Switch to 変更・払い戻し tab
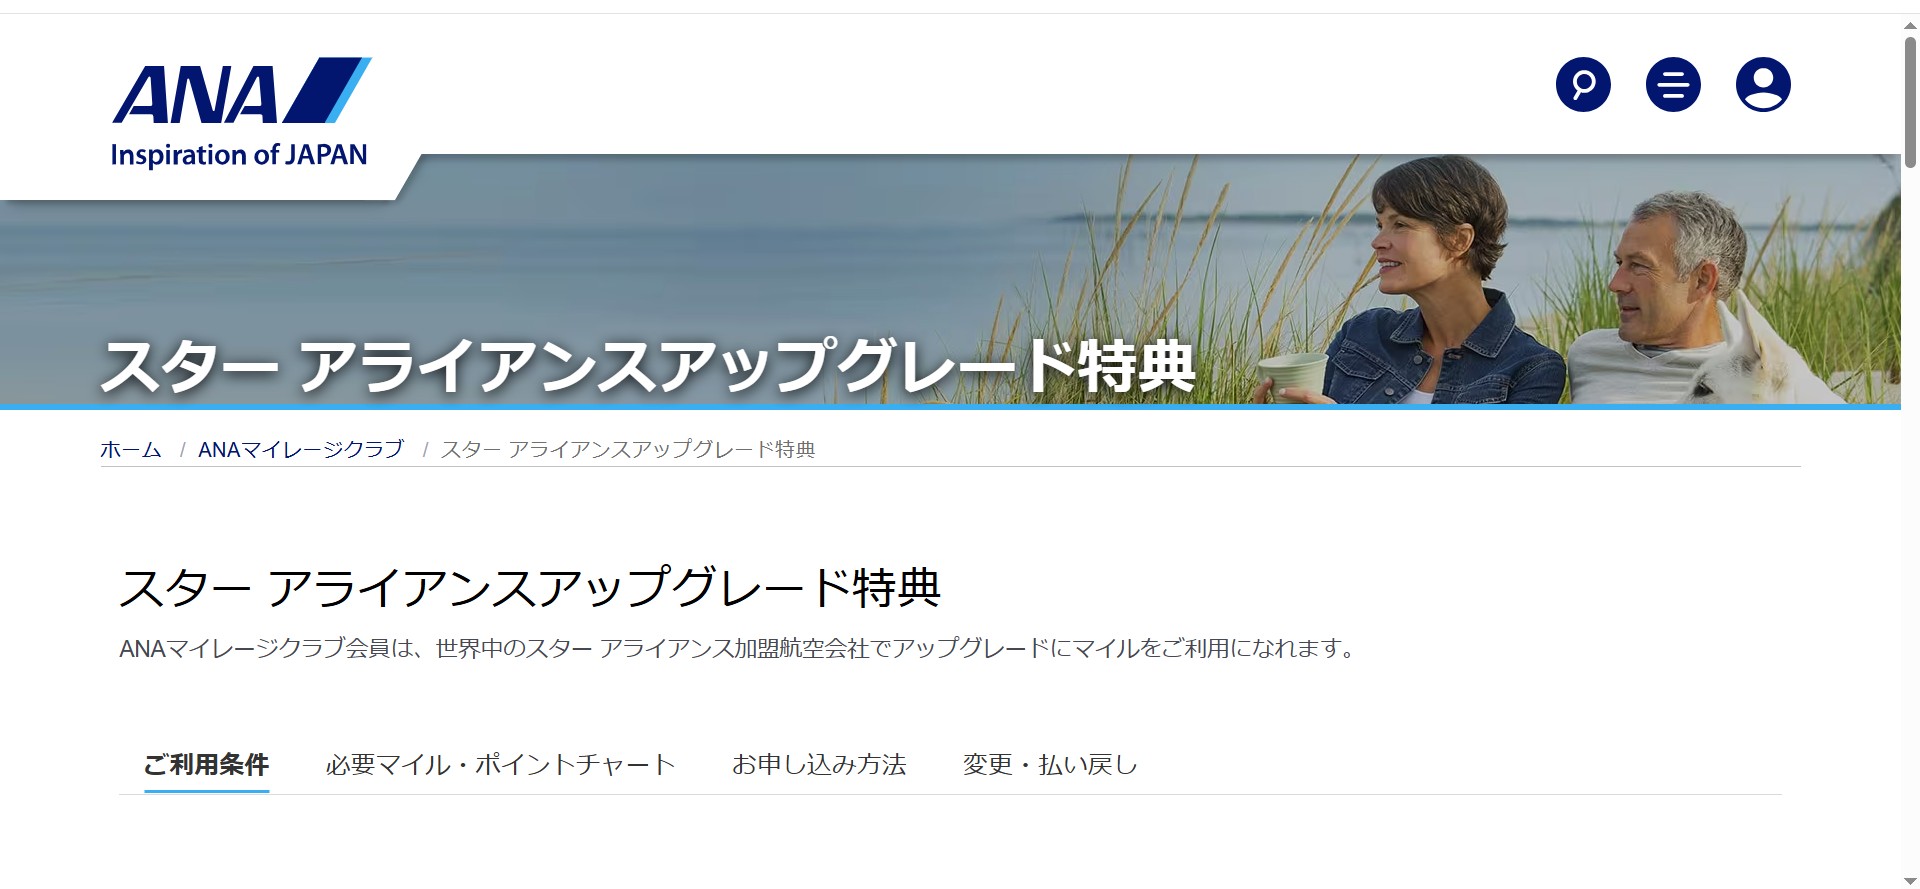The width and height of the screenshot is (1920, 889). 1050,765
